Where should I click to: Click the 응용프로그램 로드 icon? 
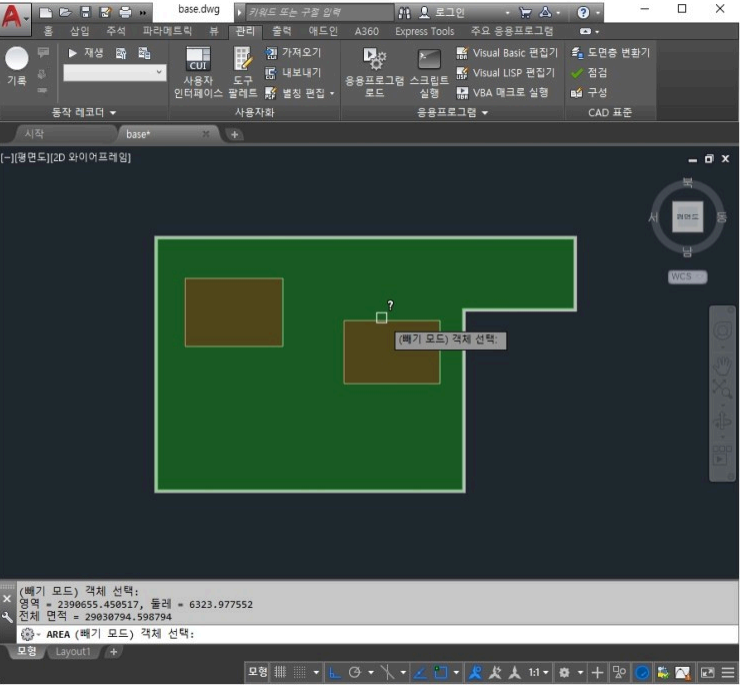click(x=374, y=72)
